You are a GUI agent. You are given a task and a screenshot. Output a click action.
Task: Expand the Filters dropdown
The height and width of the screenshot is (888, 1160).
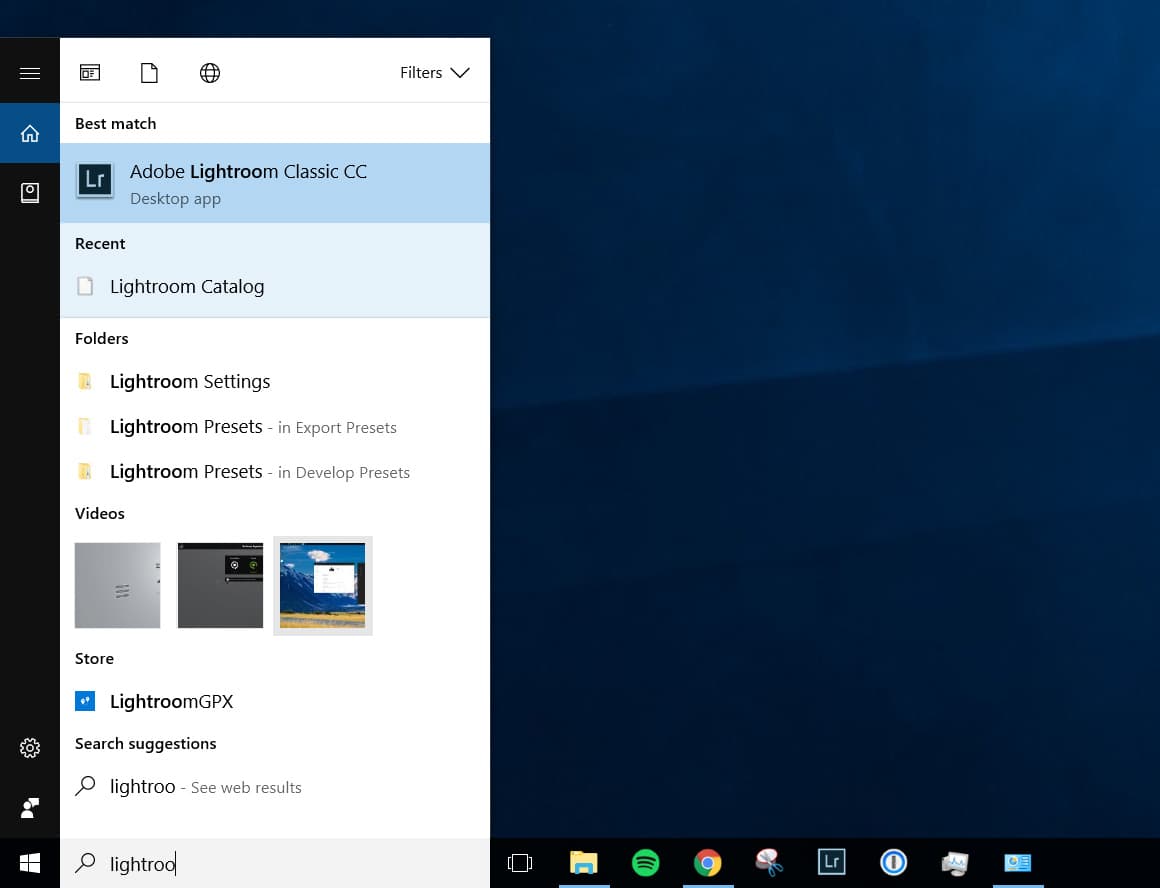coord(434,73)
